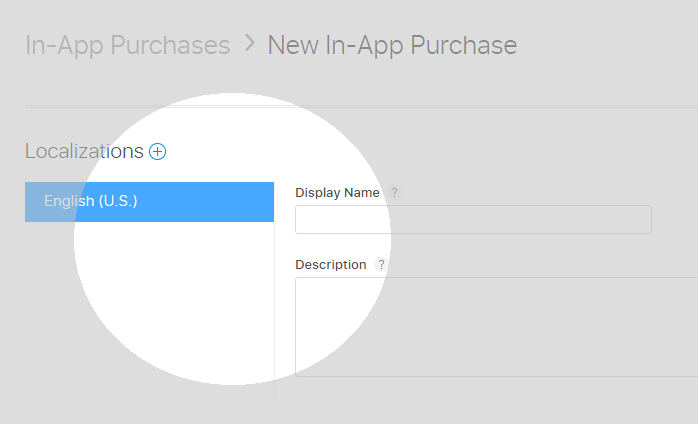Screen dimensions: 698x424
Task: Focus the Display Name text field
Action: point(472,220)
